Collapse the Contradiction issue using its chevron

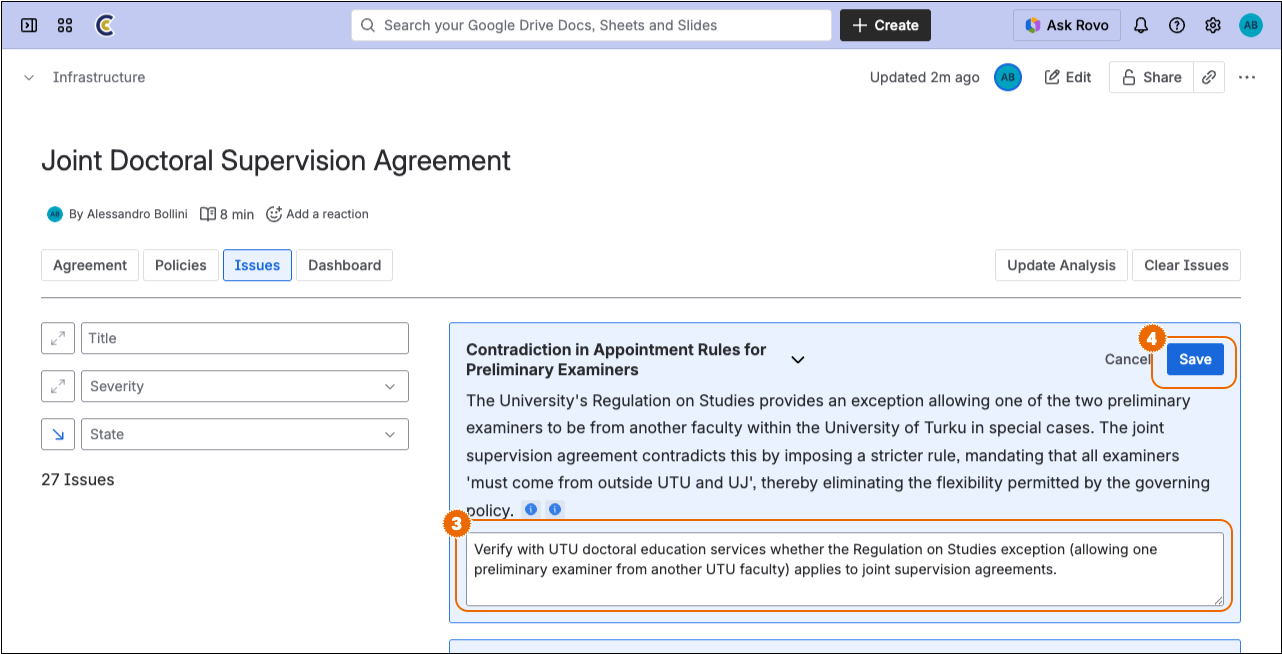coord(797,359)
